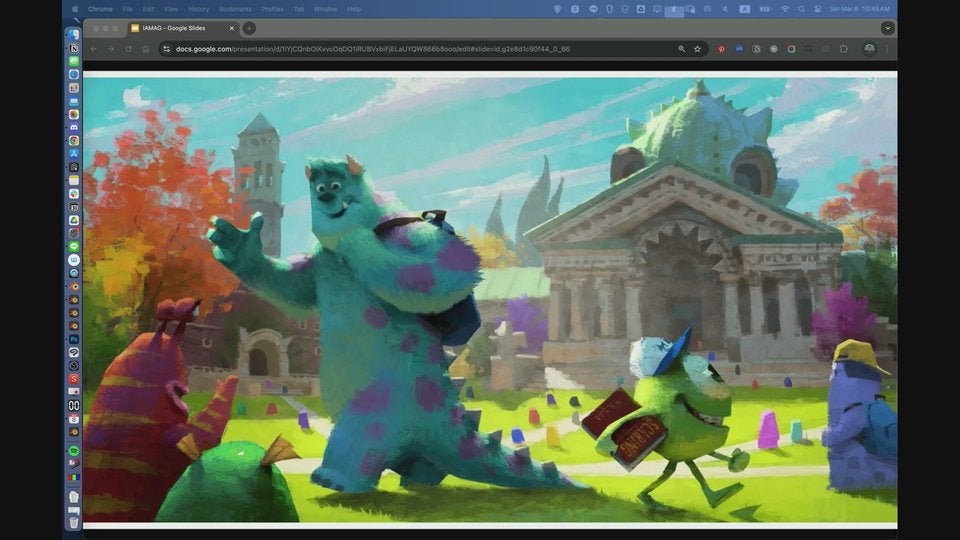Open LINE from the dock
Image resolution: width=960 pixels, height=540 pixels.
(x=73, y=246)
